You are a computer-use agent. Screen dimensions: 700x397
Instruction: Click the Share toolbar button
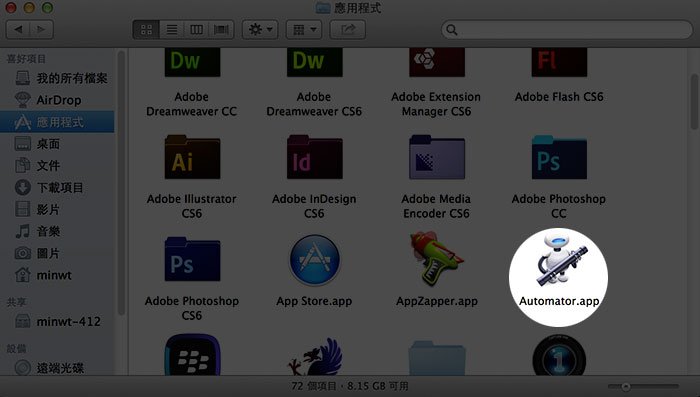pos(348,30)
